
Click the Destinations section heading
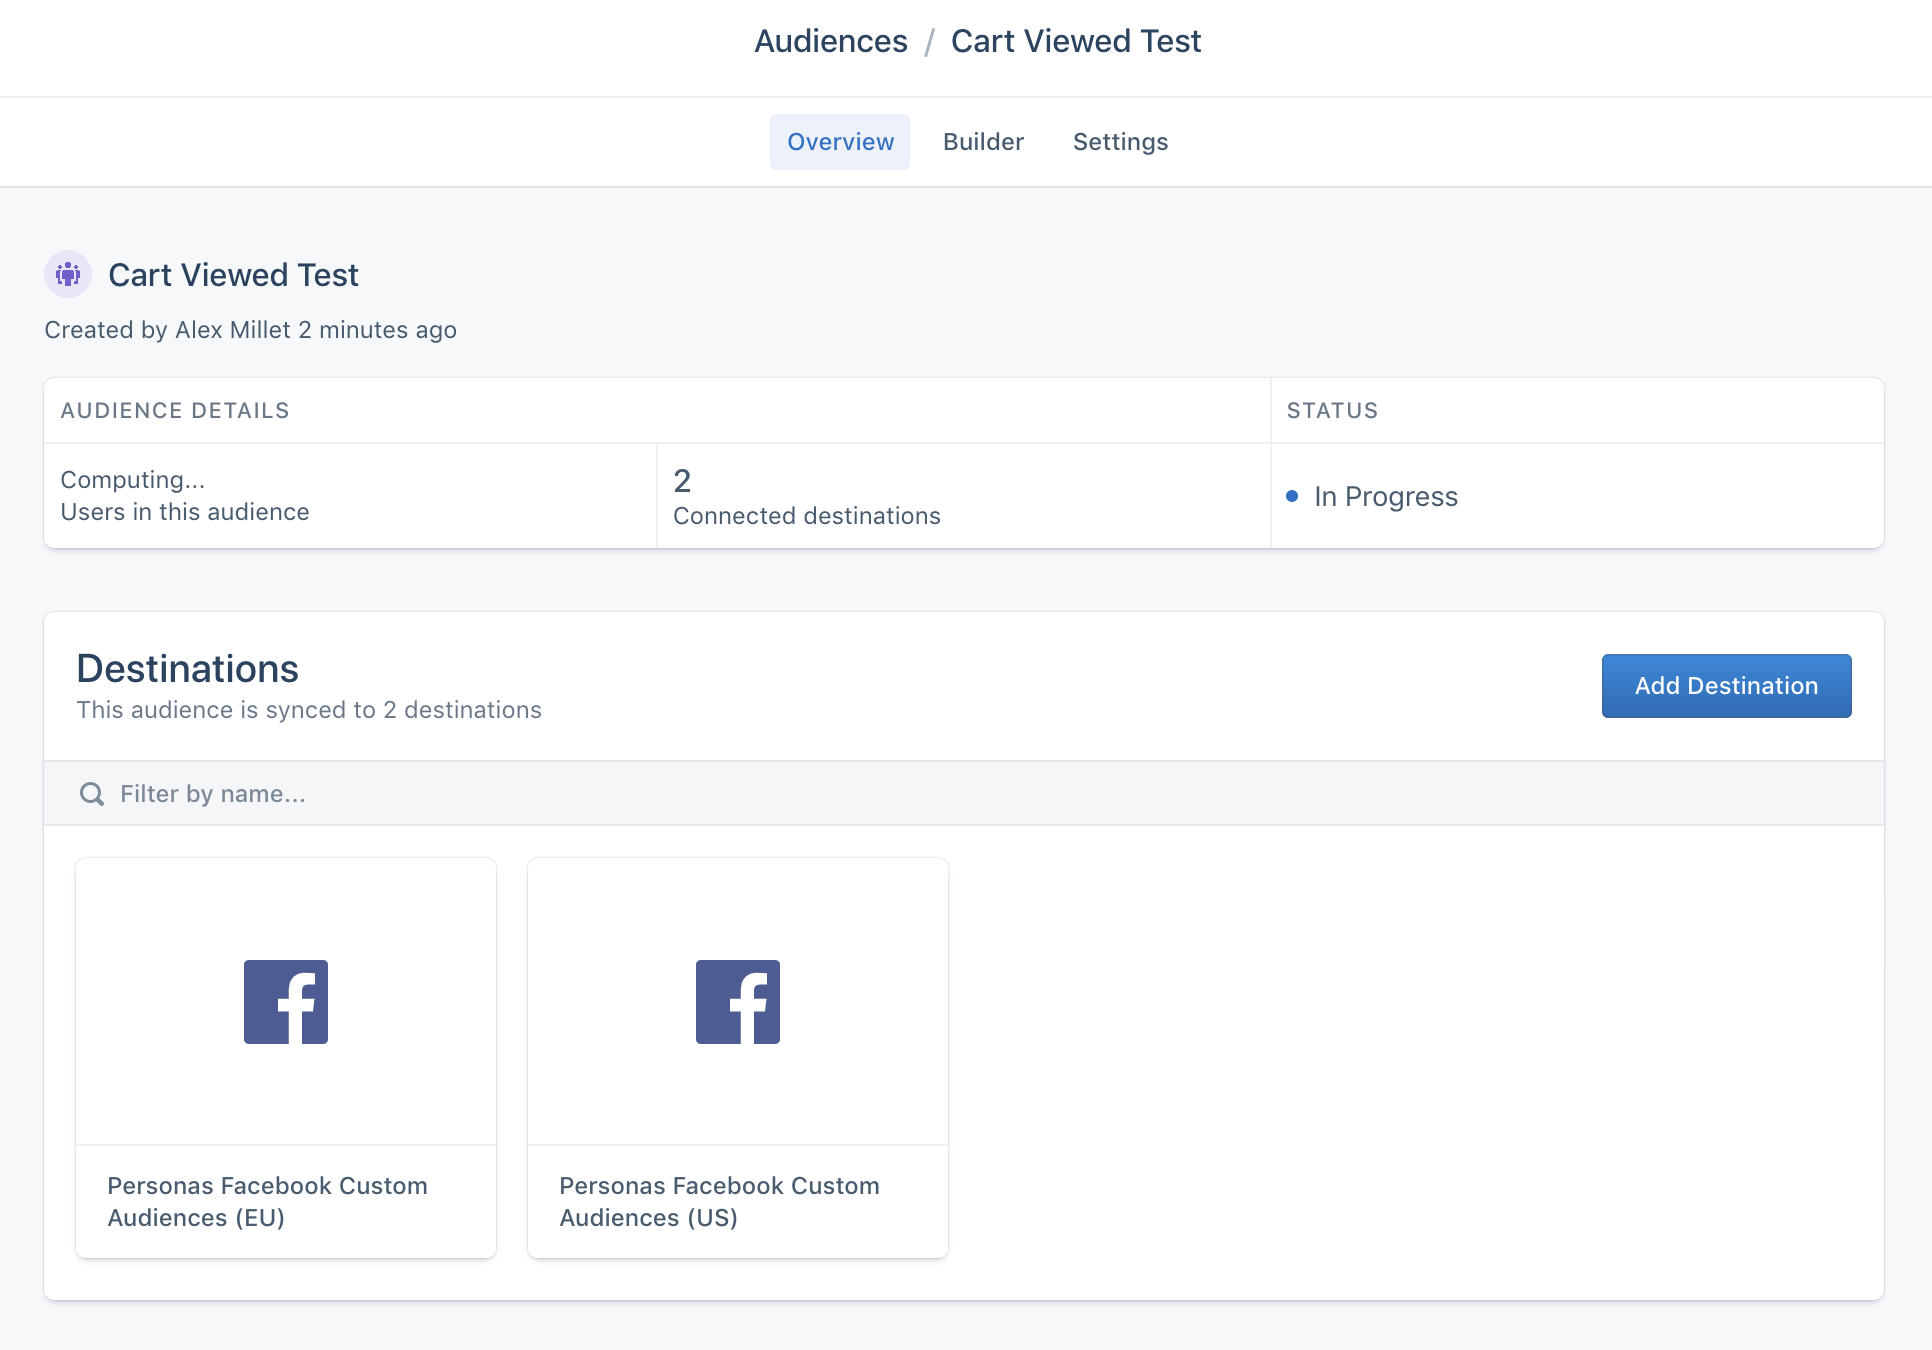coord(187,668)
